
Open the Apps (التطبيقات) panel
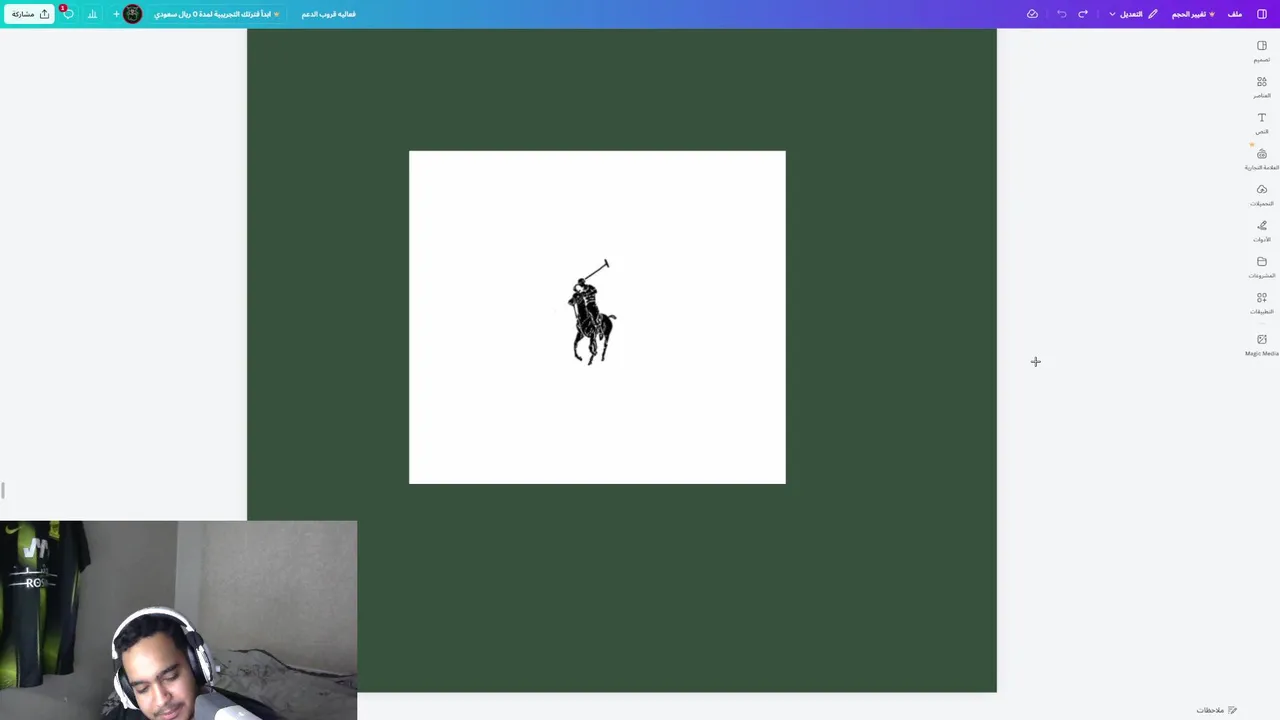pyautogui.click(x=1261, y=303)
